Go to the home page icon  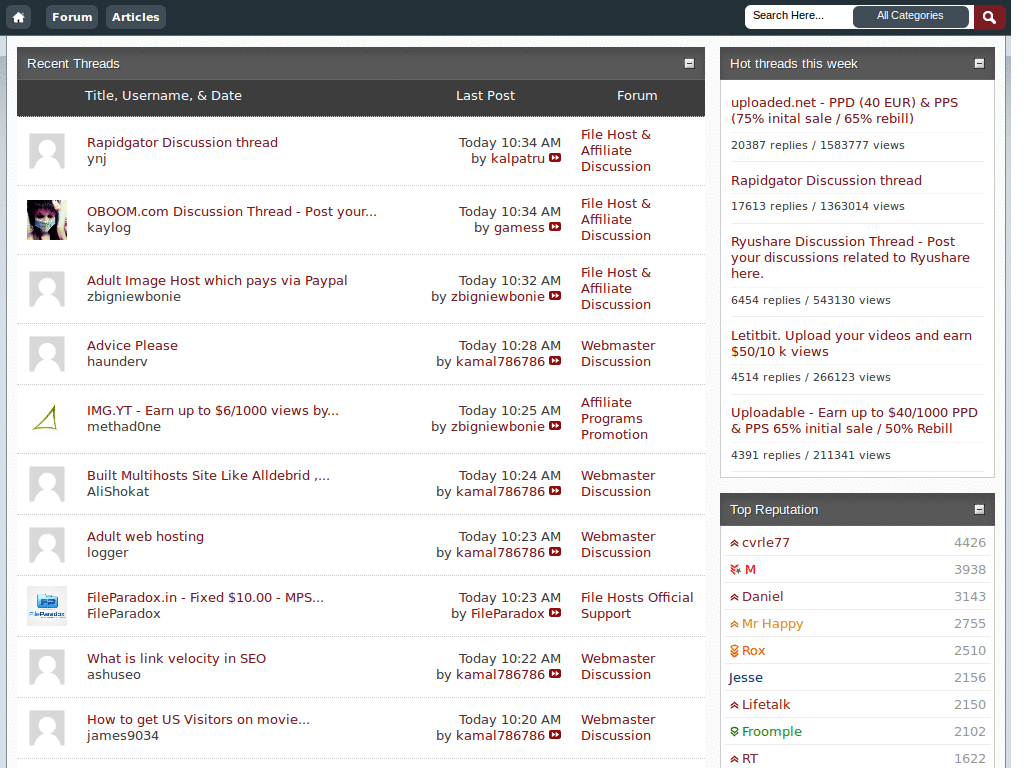click(x=18, y=17)
